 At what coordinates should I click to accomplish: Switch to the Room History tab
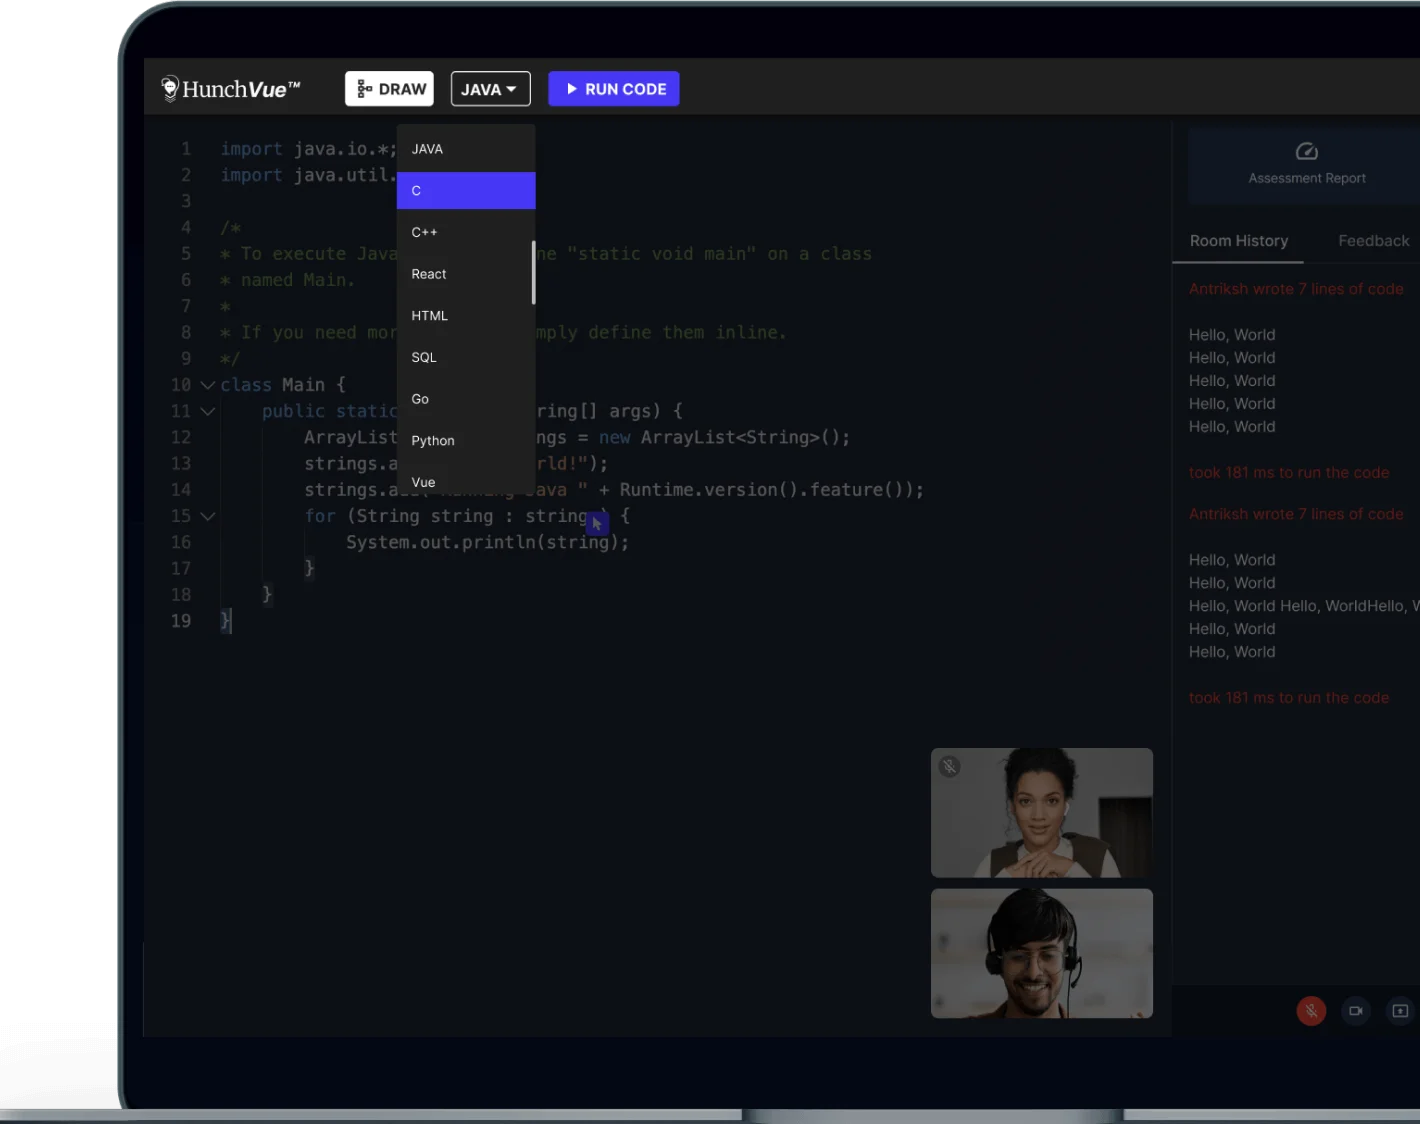tap(1238, 240)
